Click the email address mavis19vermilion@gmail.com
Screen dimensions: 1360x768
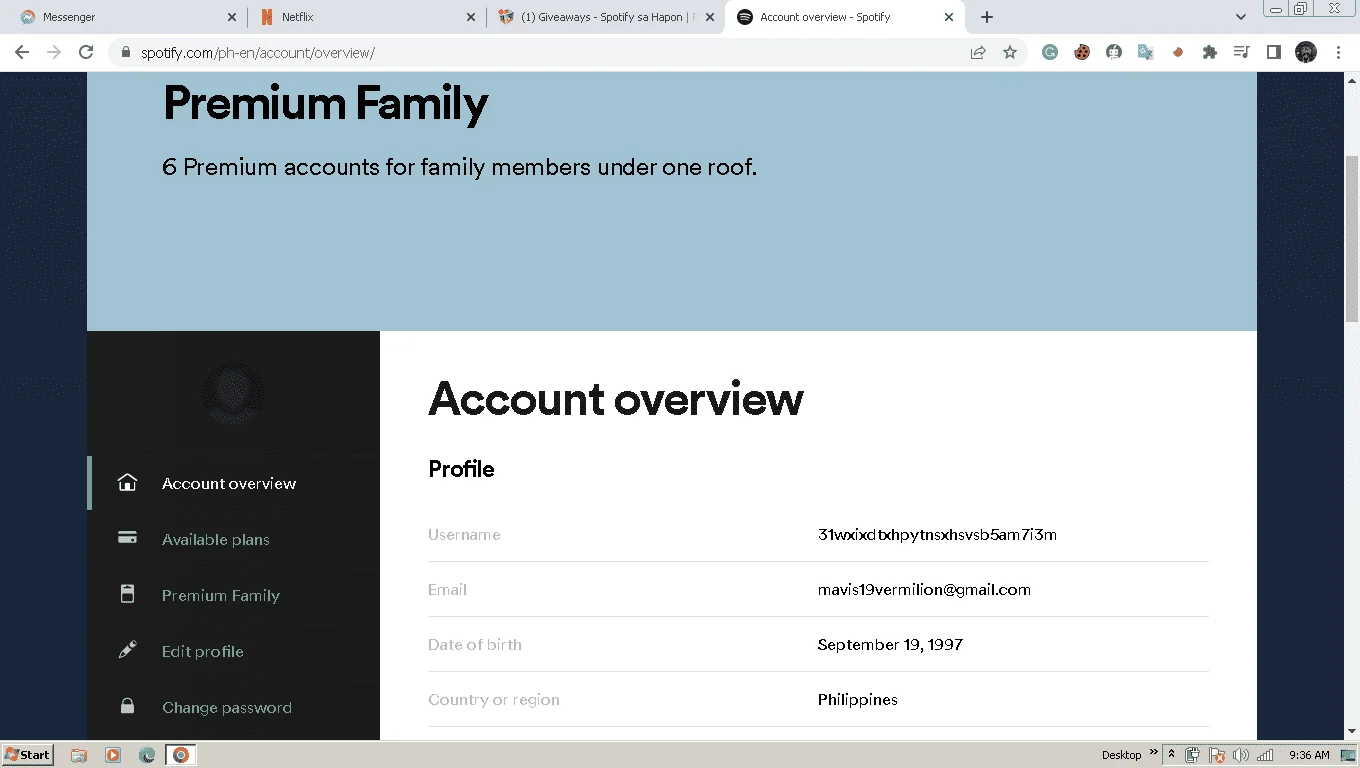coord(924,590)
